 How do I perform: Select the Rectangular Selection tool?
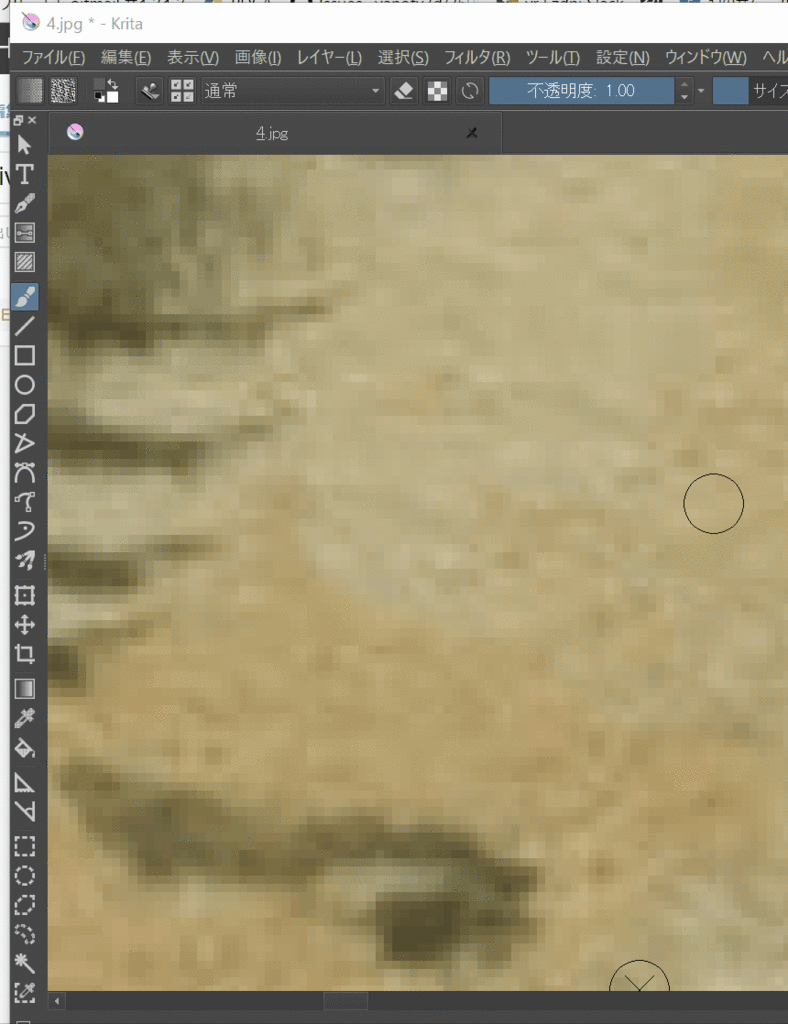coord(25,846)
